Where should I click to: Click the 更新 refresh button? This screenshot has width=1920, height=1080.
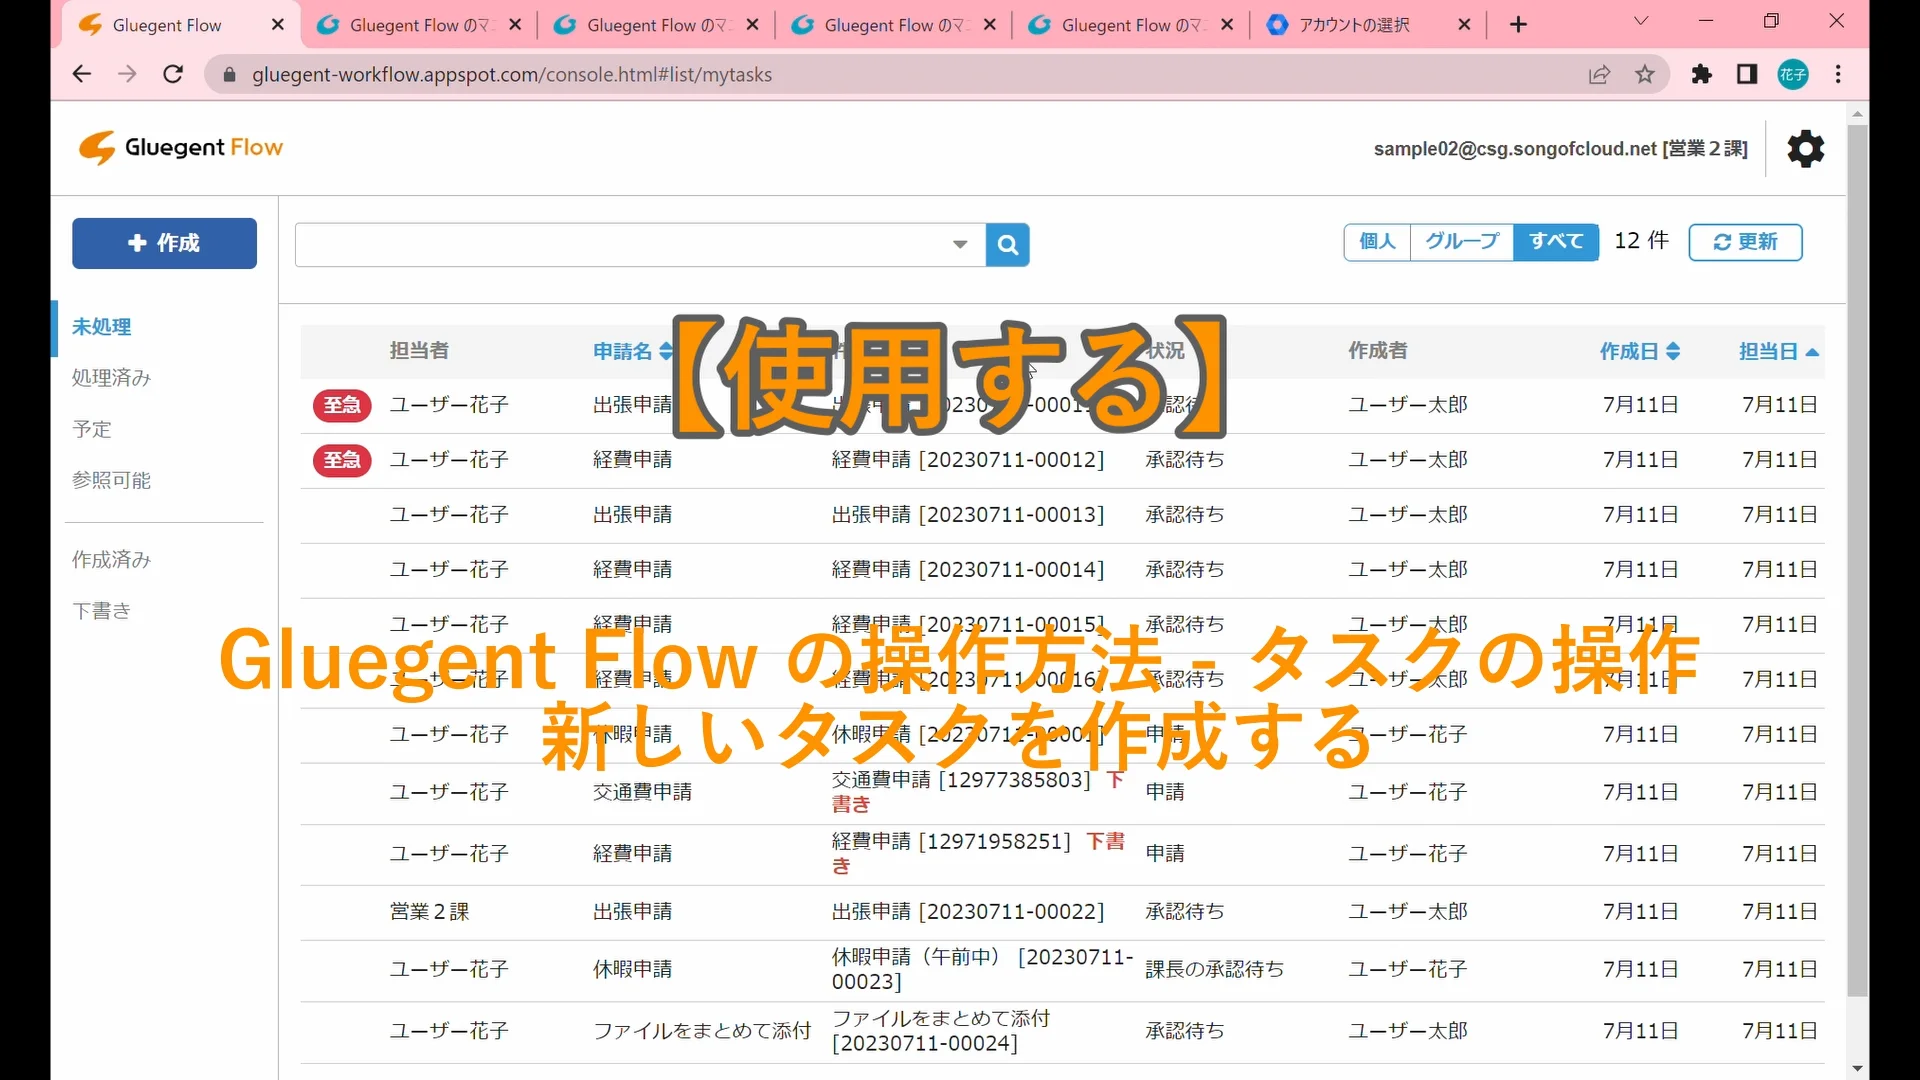point(1745,242)
